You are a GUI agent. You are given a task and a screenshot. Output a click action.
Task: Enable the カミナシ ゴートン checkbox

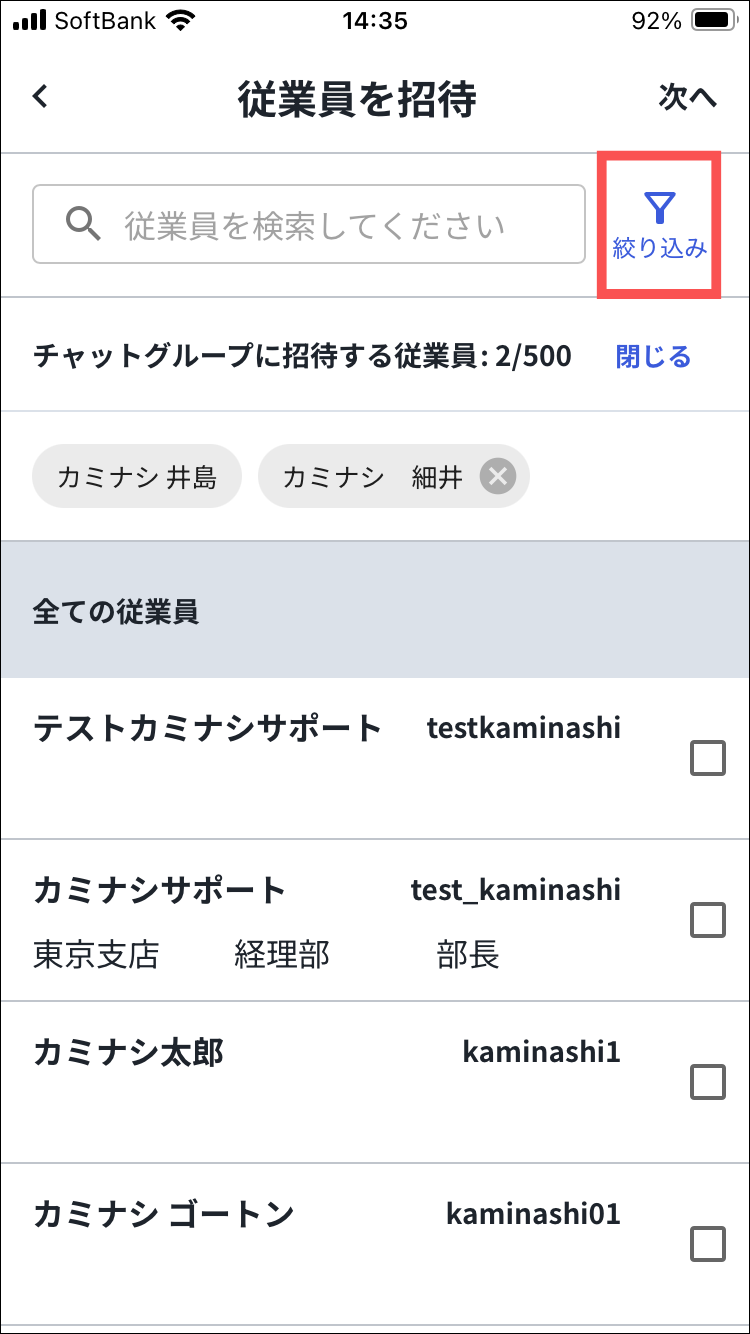[x=708, y=1243]
